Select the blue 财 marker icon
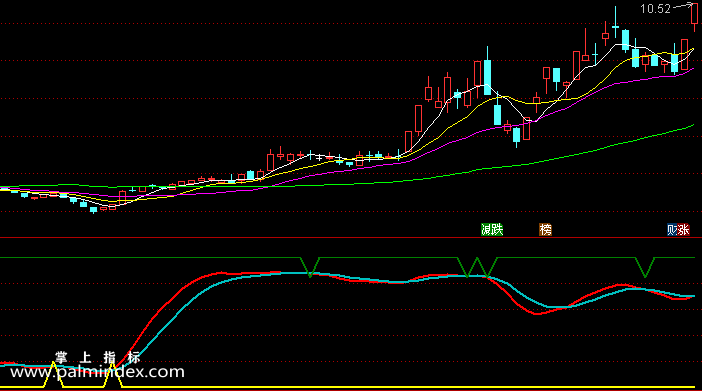702x391 pixels. tap(672, 230)
